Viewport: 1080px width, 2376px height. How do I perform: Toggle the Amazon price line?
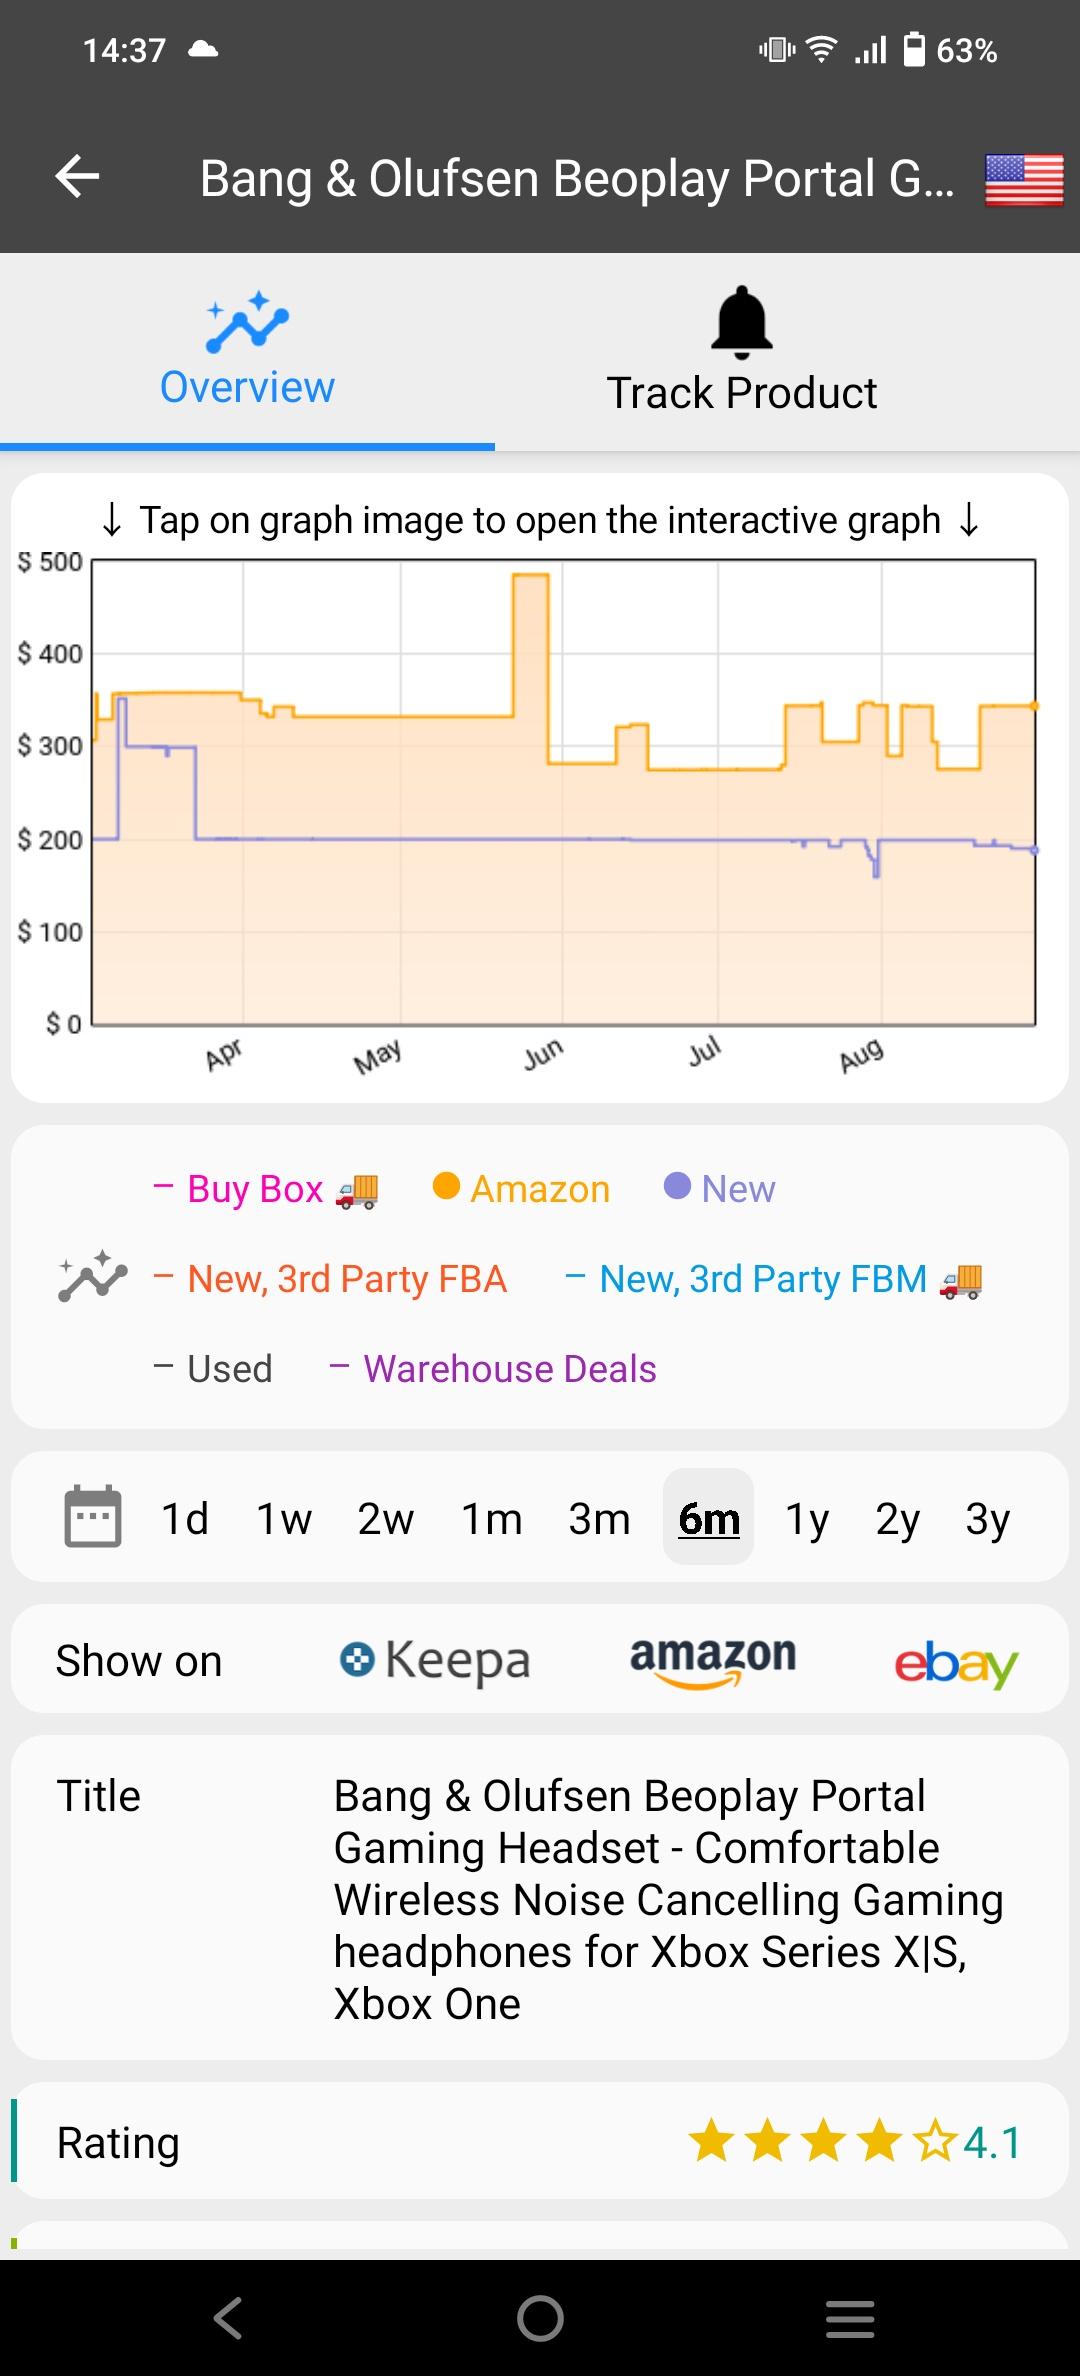pyautogui.click(x=521, y=1189)
